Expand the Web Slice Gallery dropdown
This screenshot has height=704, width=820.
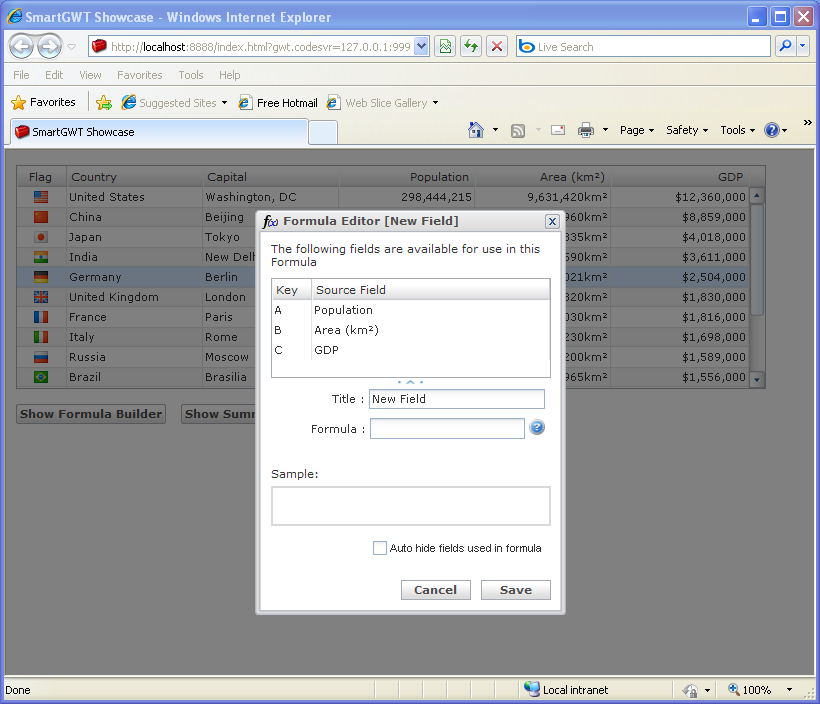435,103
